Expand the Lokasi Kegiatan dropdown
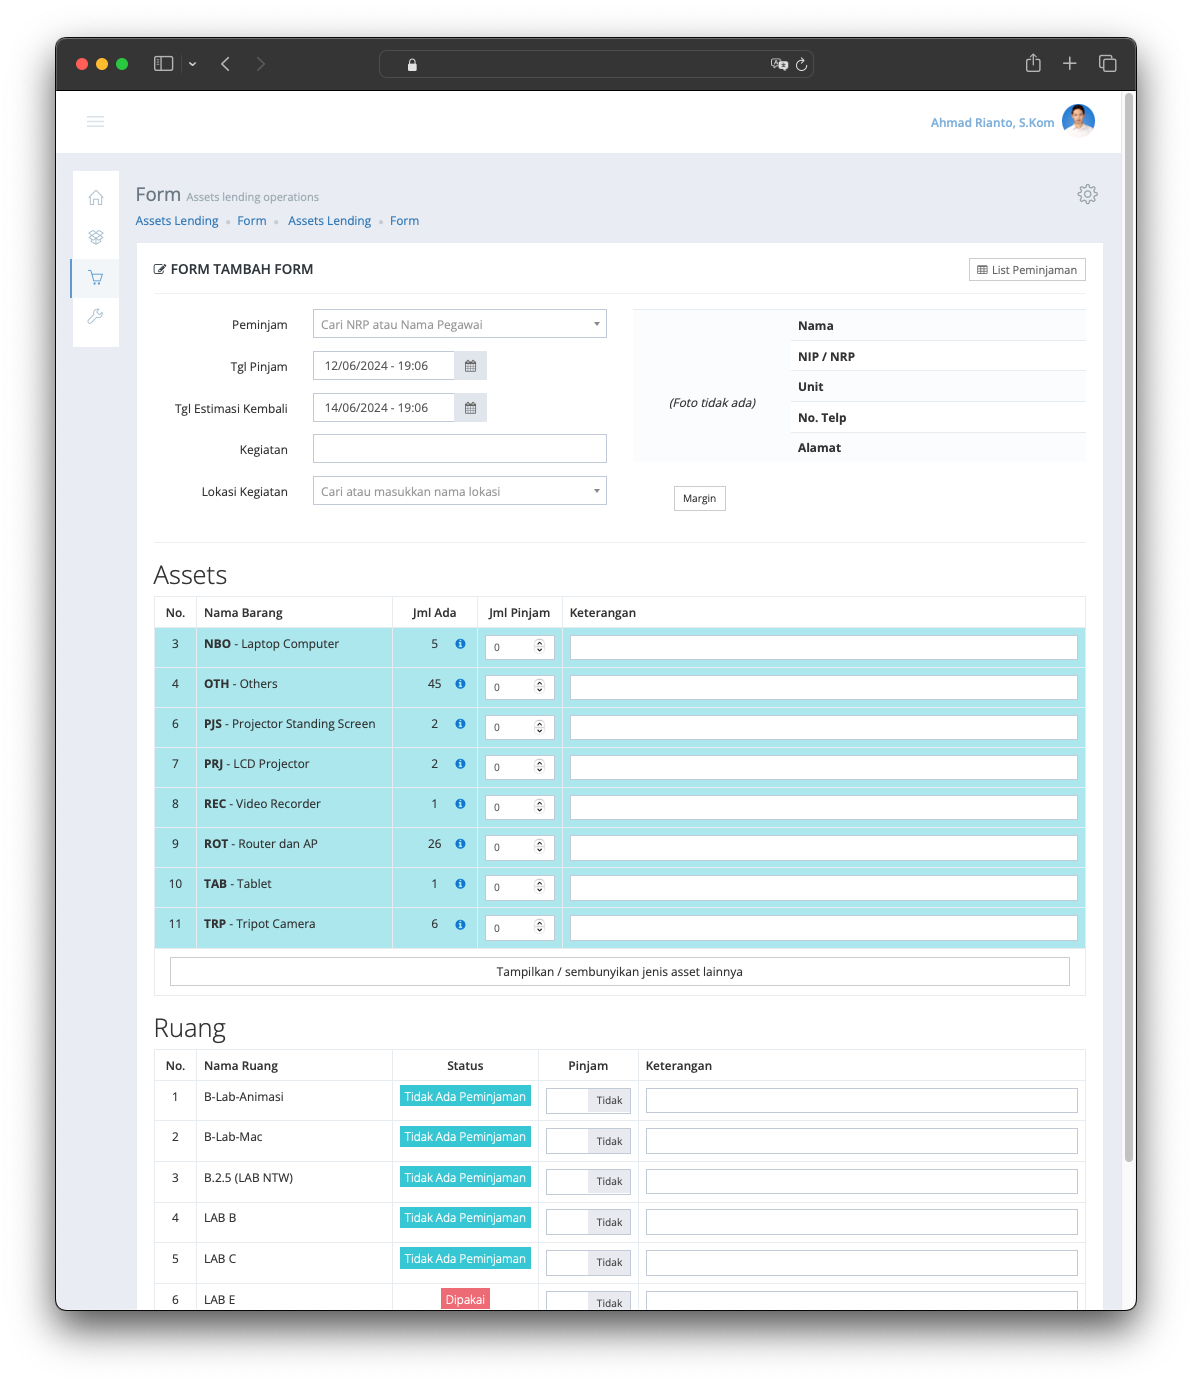Viewport: 1192px width, 1384px height. (459, 491)
